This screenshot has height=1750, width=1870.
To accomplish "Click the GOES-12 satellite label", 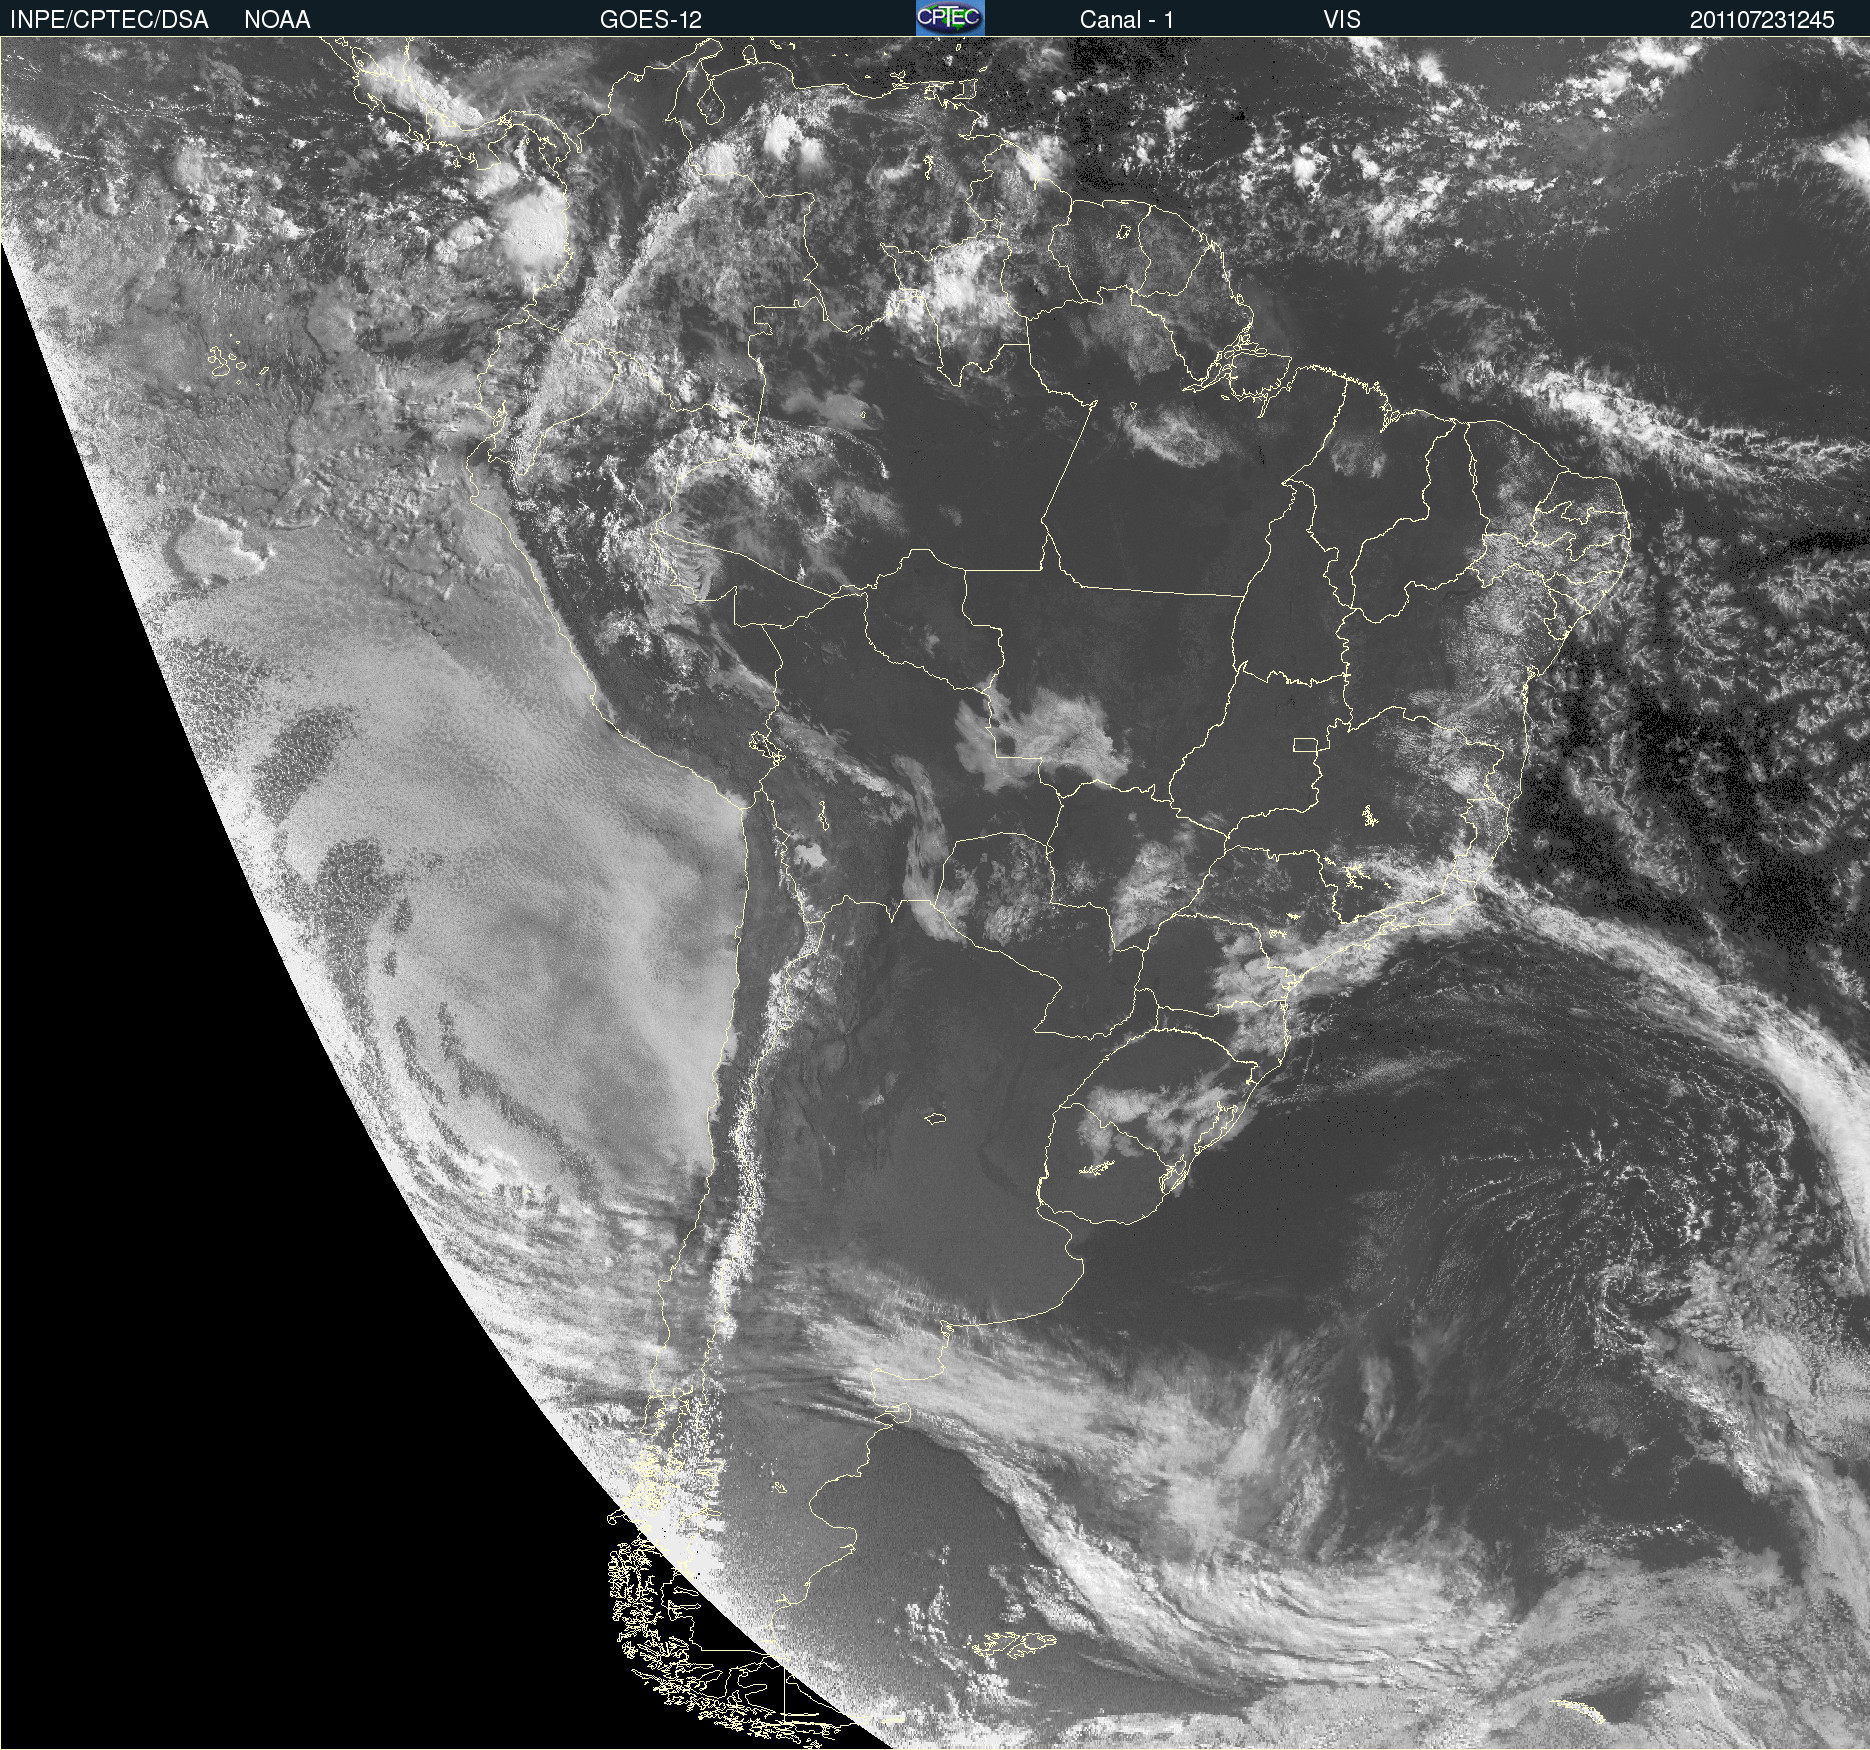I will 651,19.
